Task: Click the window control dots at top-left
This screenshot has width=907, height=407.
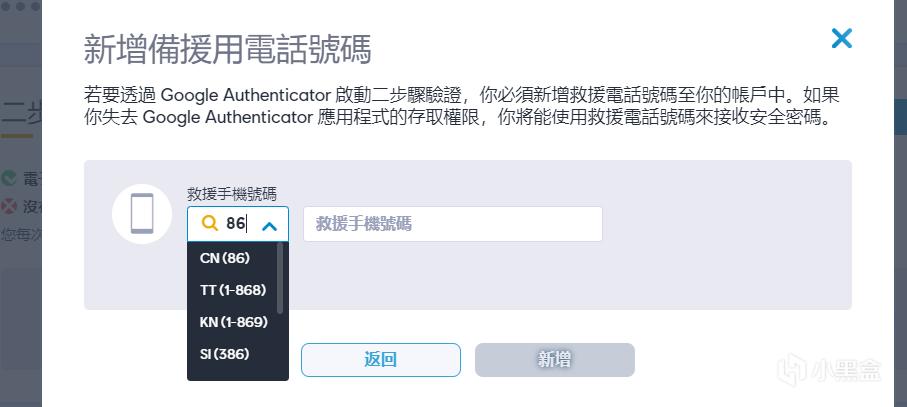Action: pyautogui.click(x=20, y=6)
